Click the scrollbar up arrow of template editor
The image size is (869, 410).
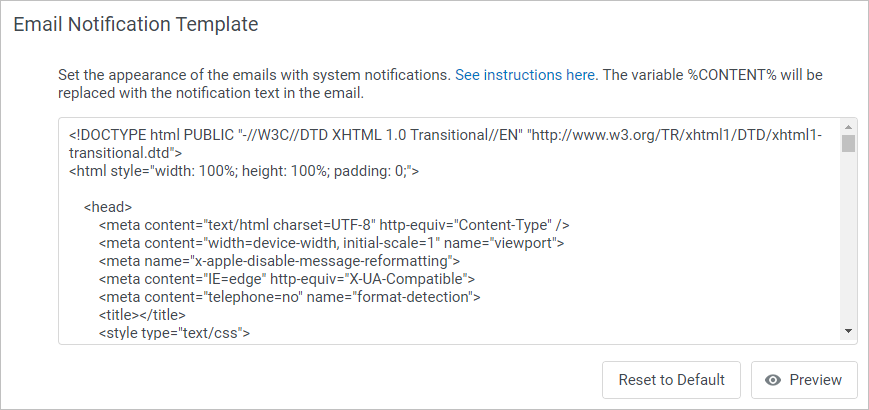coord(848,126)
